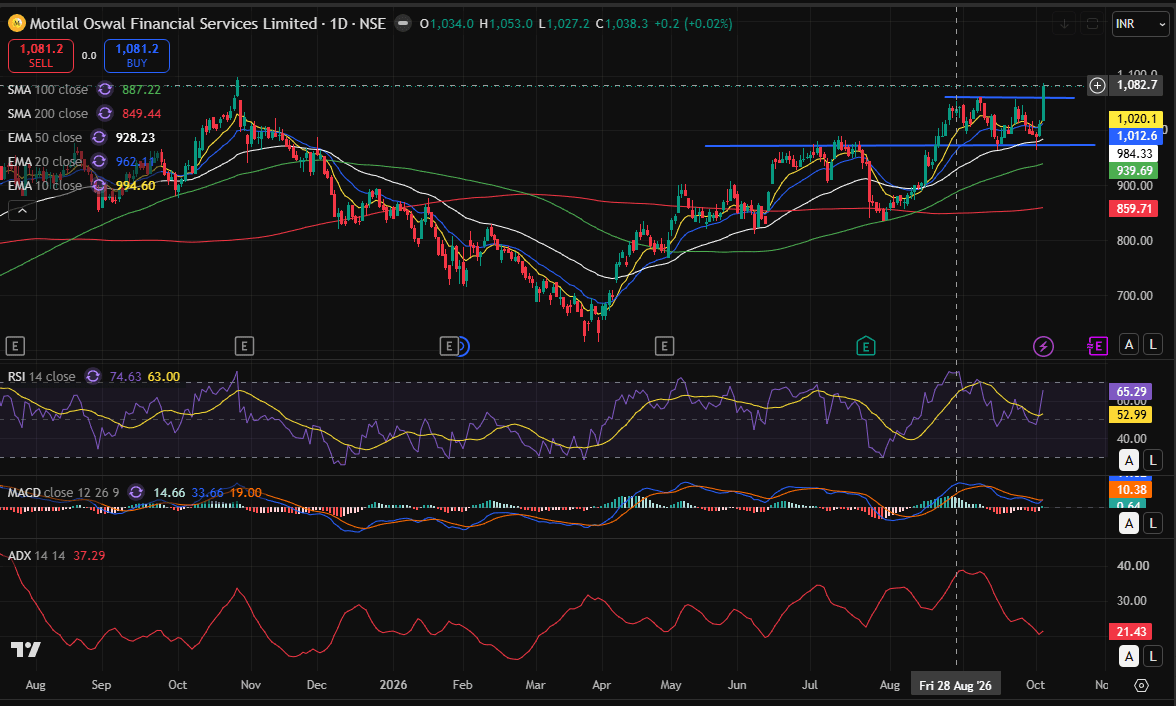Click the MACD close 12 26 9 label
Image resolution: width=1176 pixels, height=706 pixels.
[63, 493]
